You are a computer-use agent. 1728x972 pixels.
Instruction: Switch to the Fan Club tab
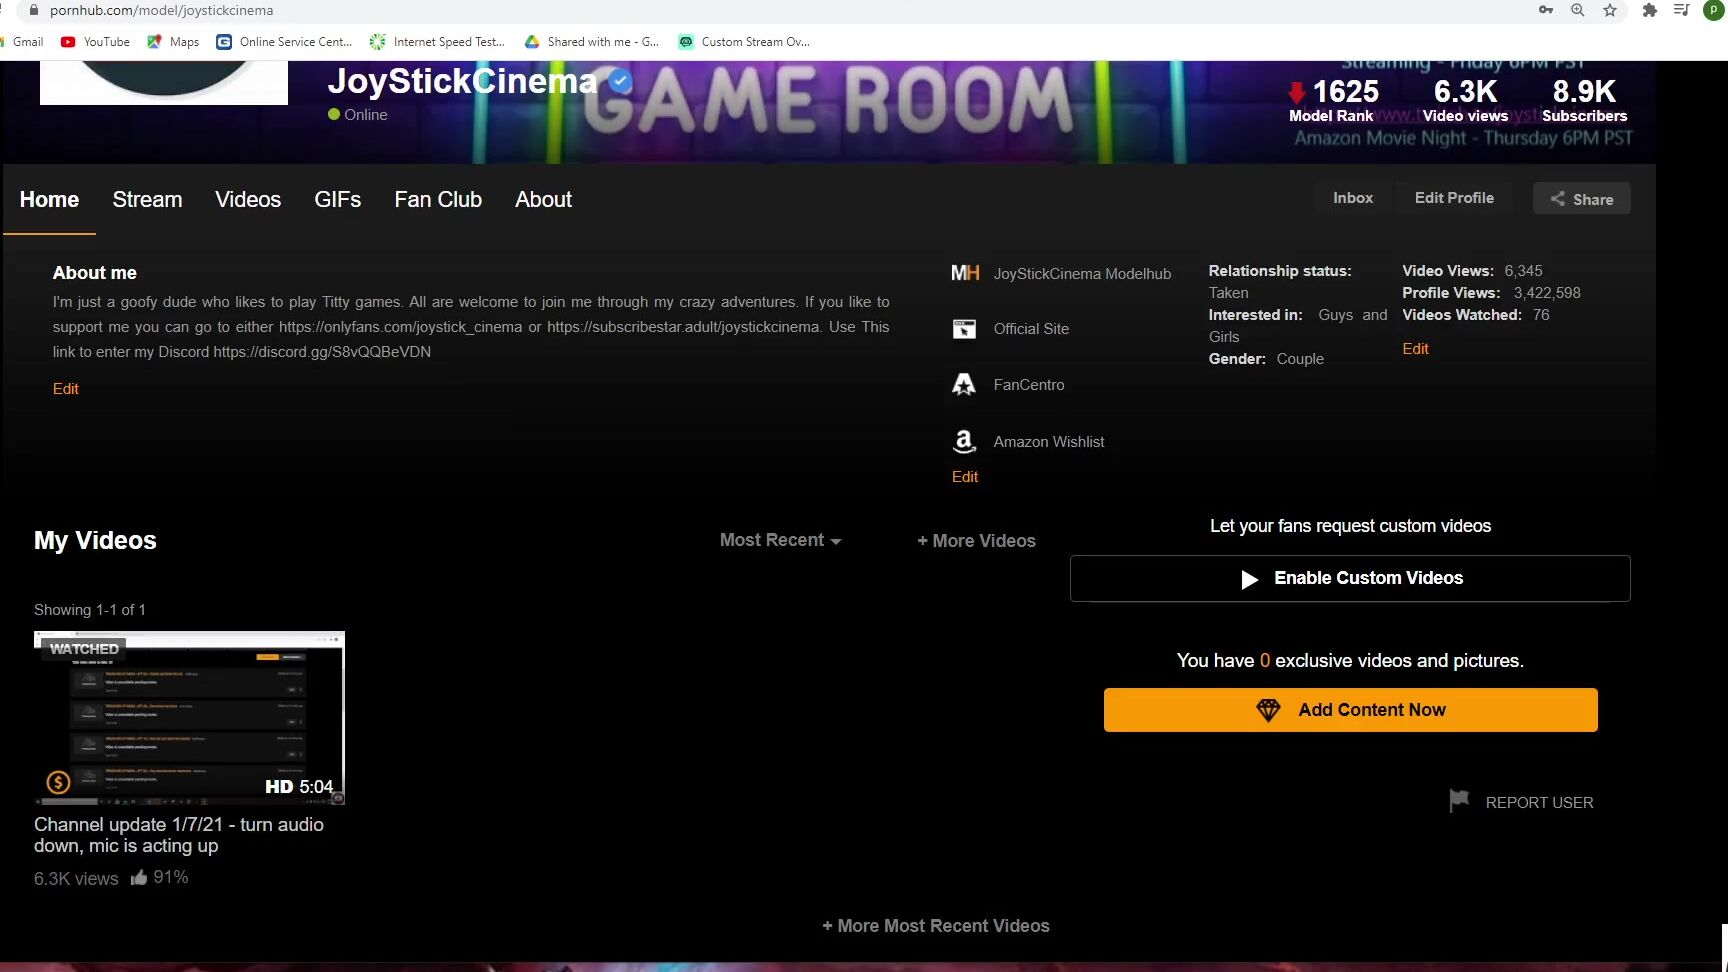437,199
